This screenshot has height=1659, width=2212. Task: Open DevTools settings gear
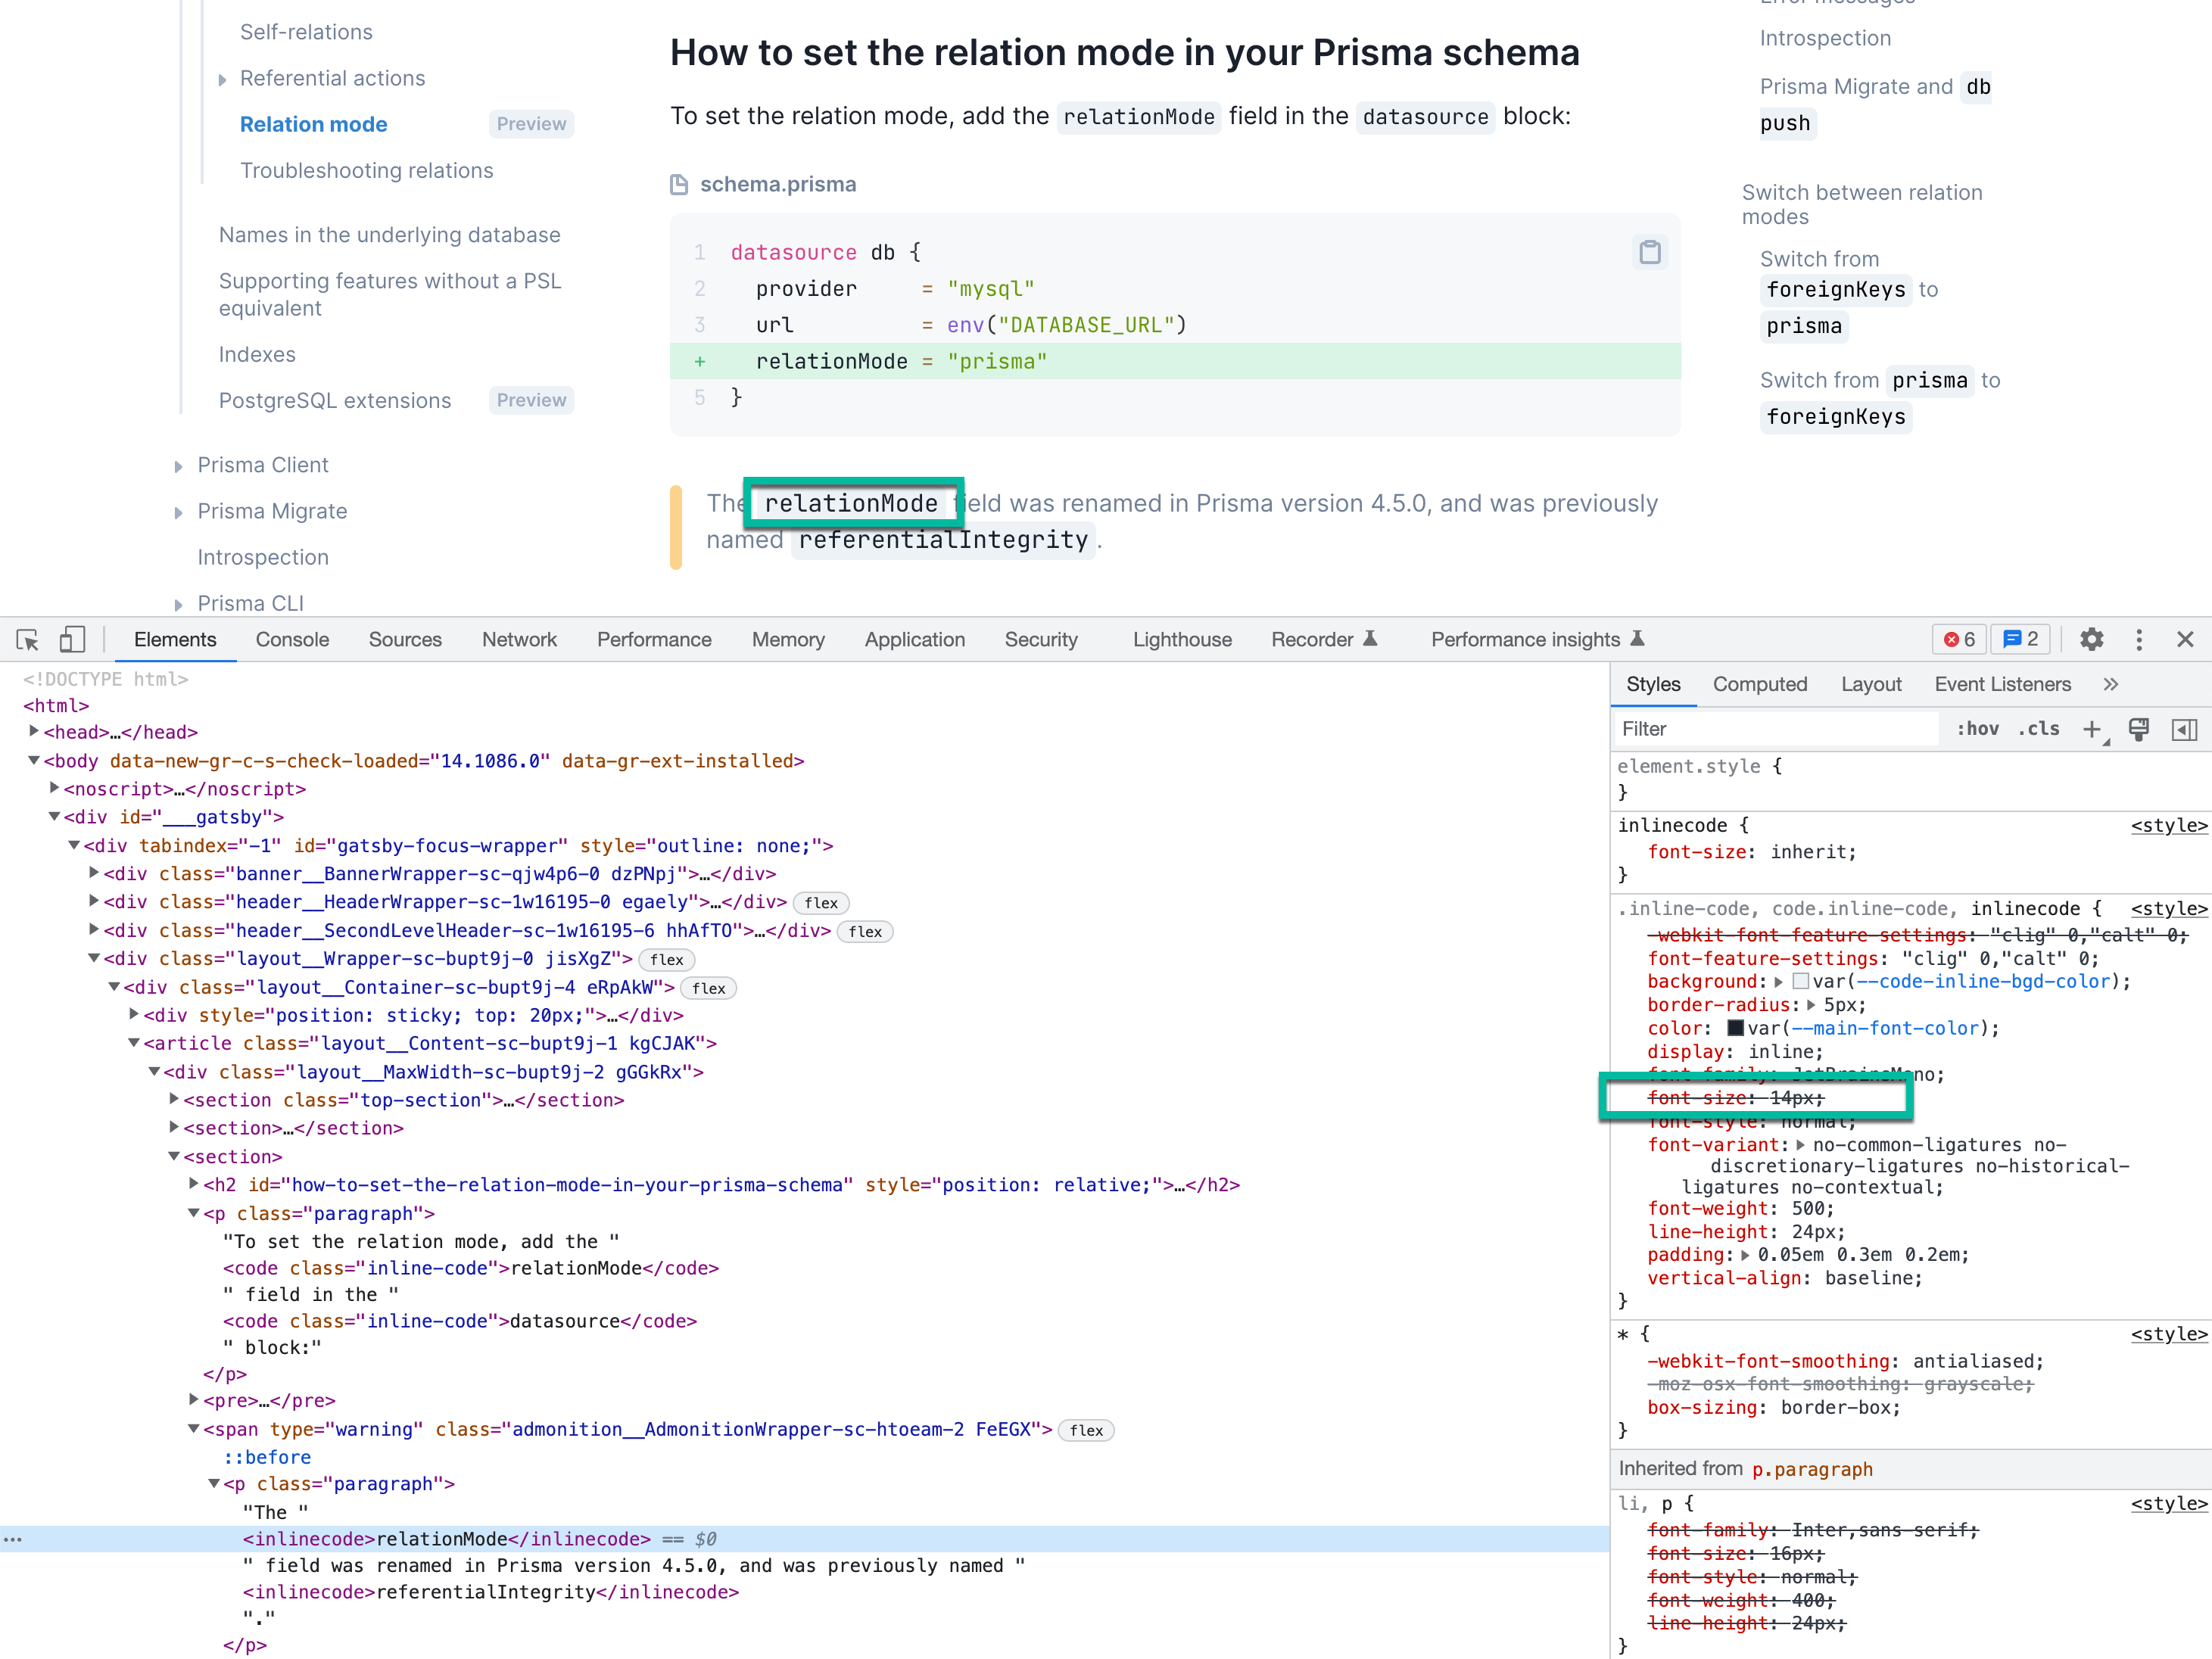2091,640
